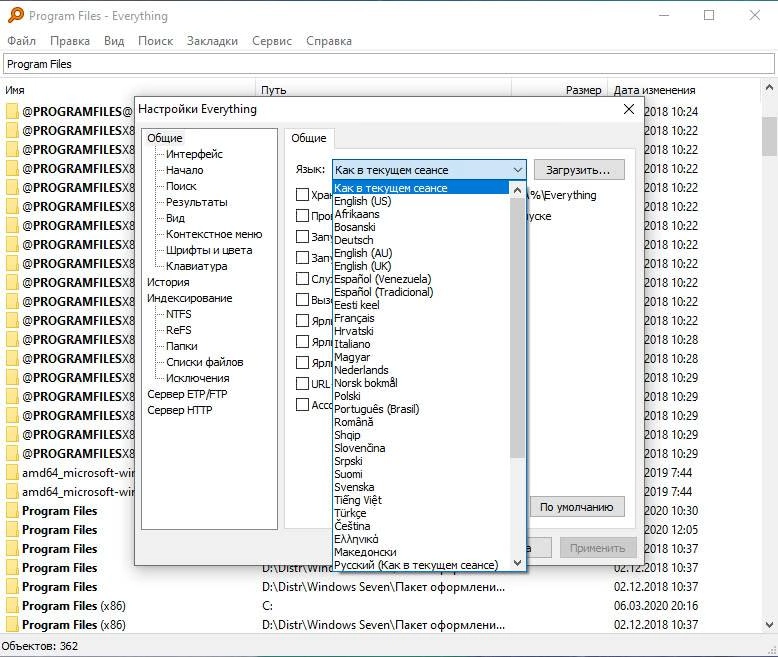This screenshot has width=778, height=657.
Task: Select Сервер ETP/FTP in settings tree
Action: (187, 394)
